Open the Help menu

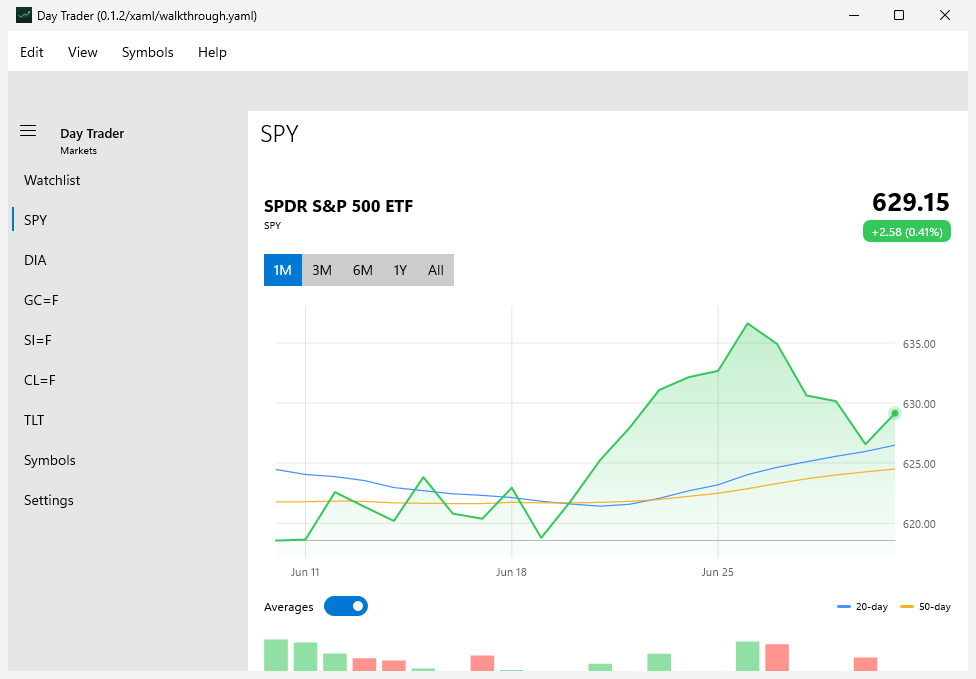(212, 52)
